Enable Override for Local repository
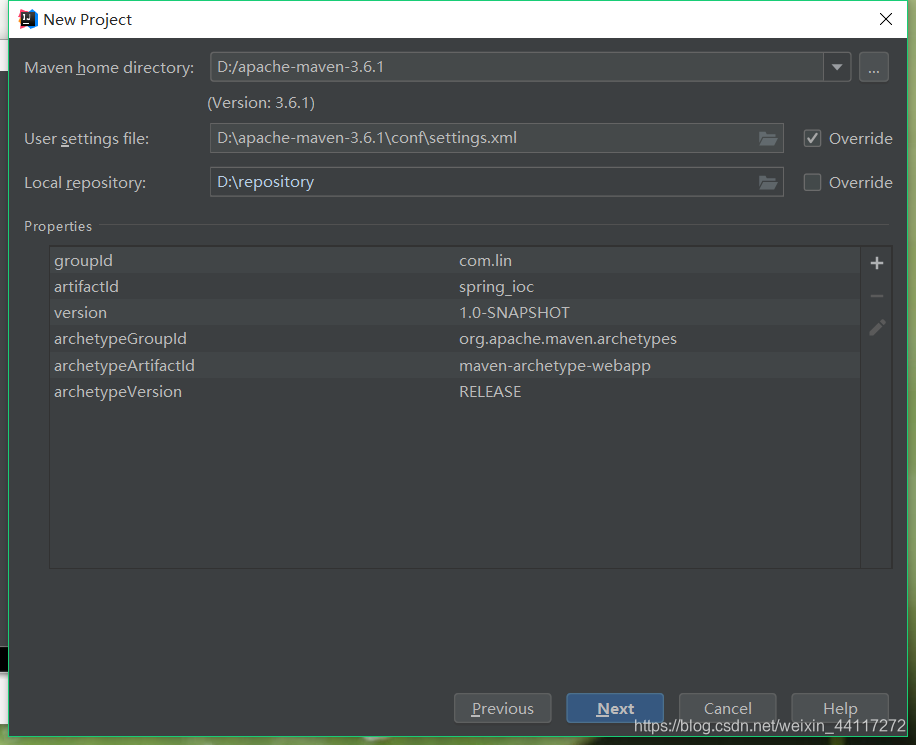 coord(812,182)
